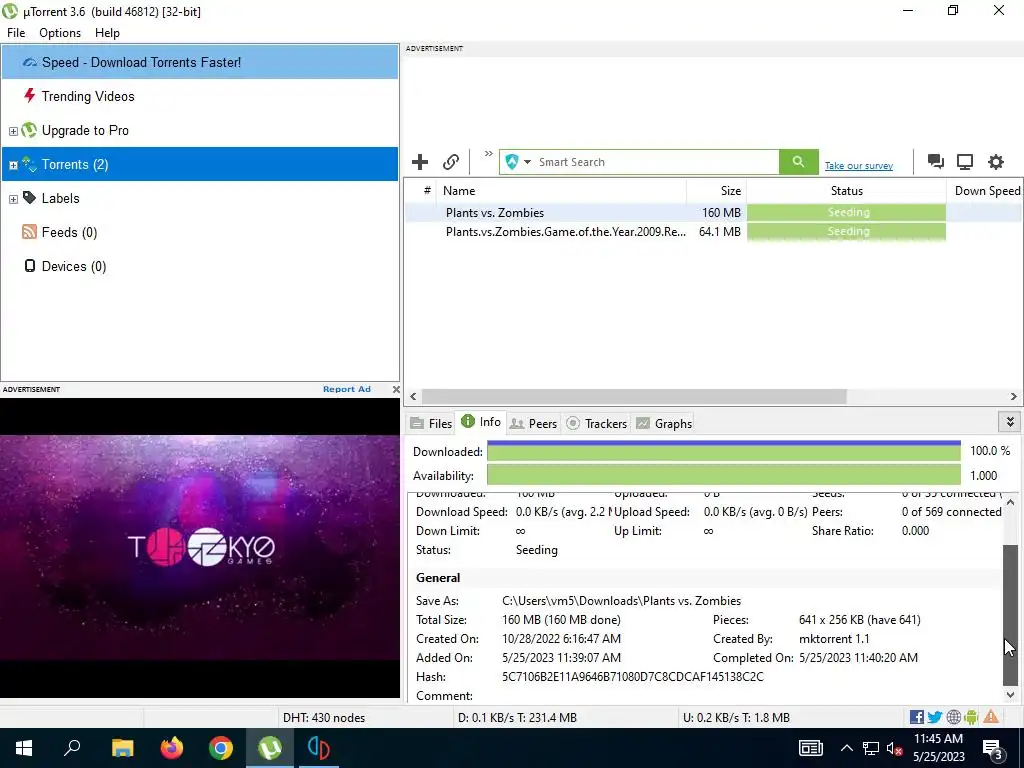This screenshot has width=1024, height=768.
Task: Select the Plants vs. Zombies torrent row
Action: click(713, 212)
